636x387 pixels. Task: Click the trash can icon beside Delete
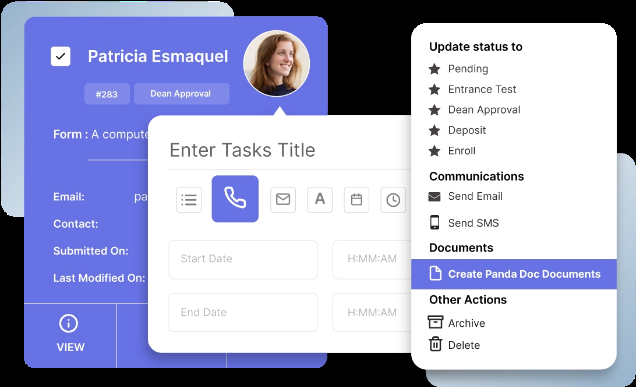435,344
